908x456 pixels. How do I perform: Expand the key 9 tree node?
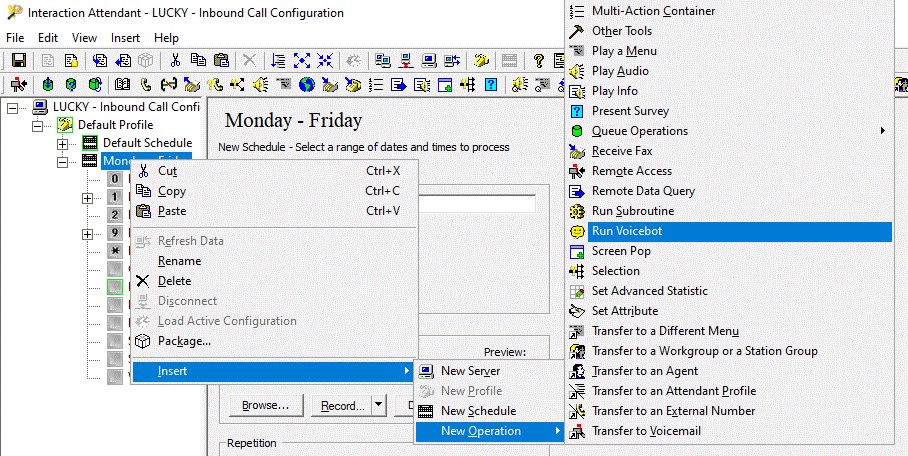coord(88,234)
